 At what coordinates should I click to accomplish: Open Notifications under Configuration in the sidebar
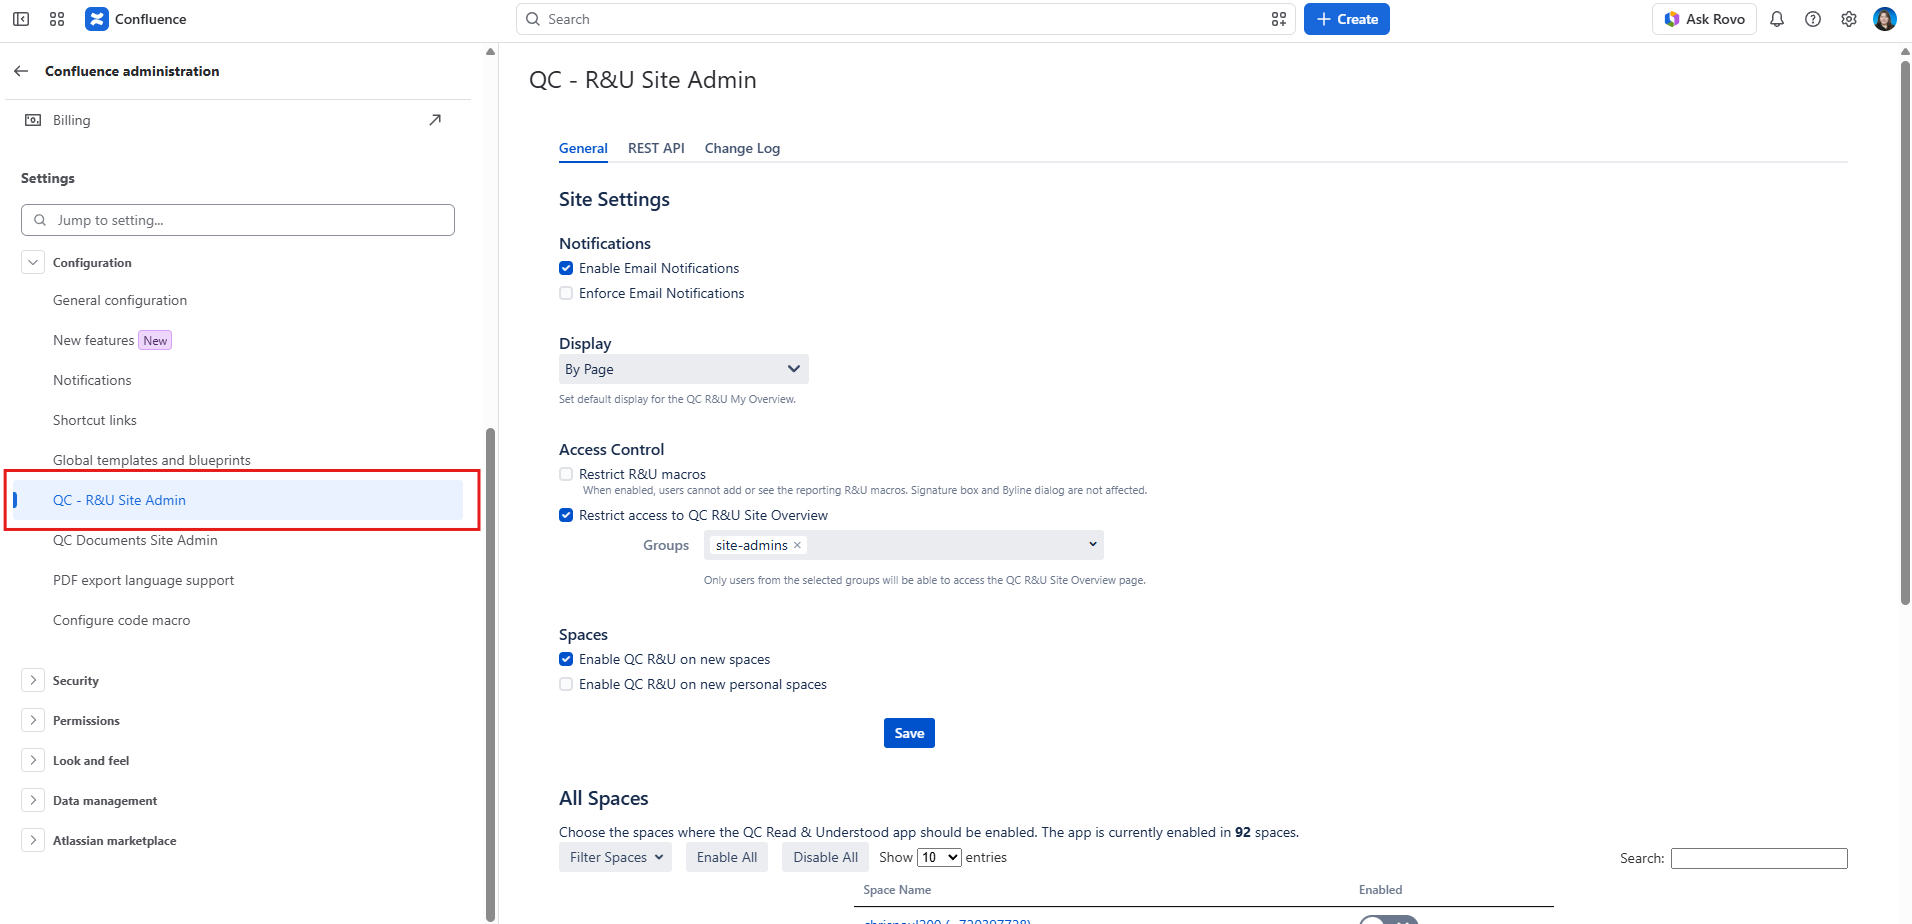[x=92, y=380]
